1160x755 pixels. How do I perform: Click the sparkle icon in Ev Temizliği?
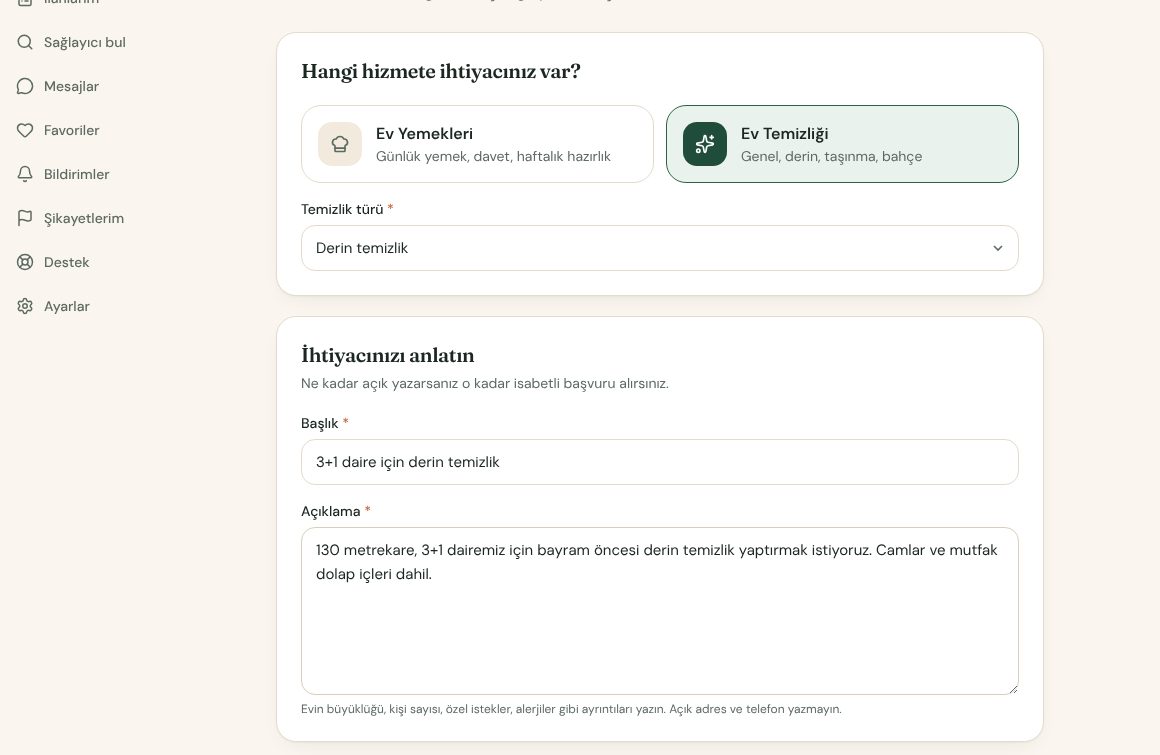(704, 144)
